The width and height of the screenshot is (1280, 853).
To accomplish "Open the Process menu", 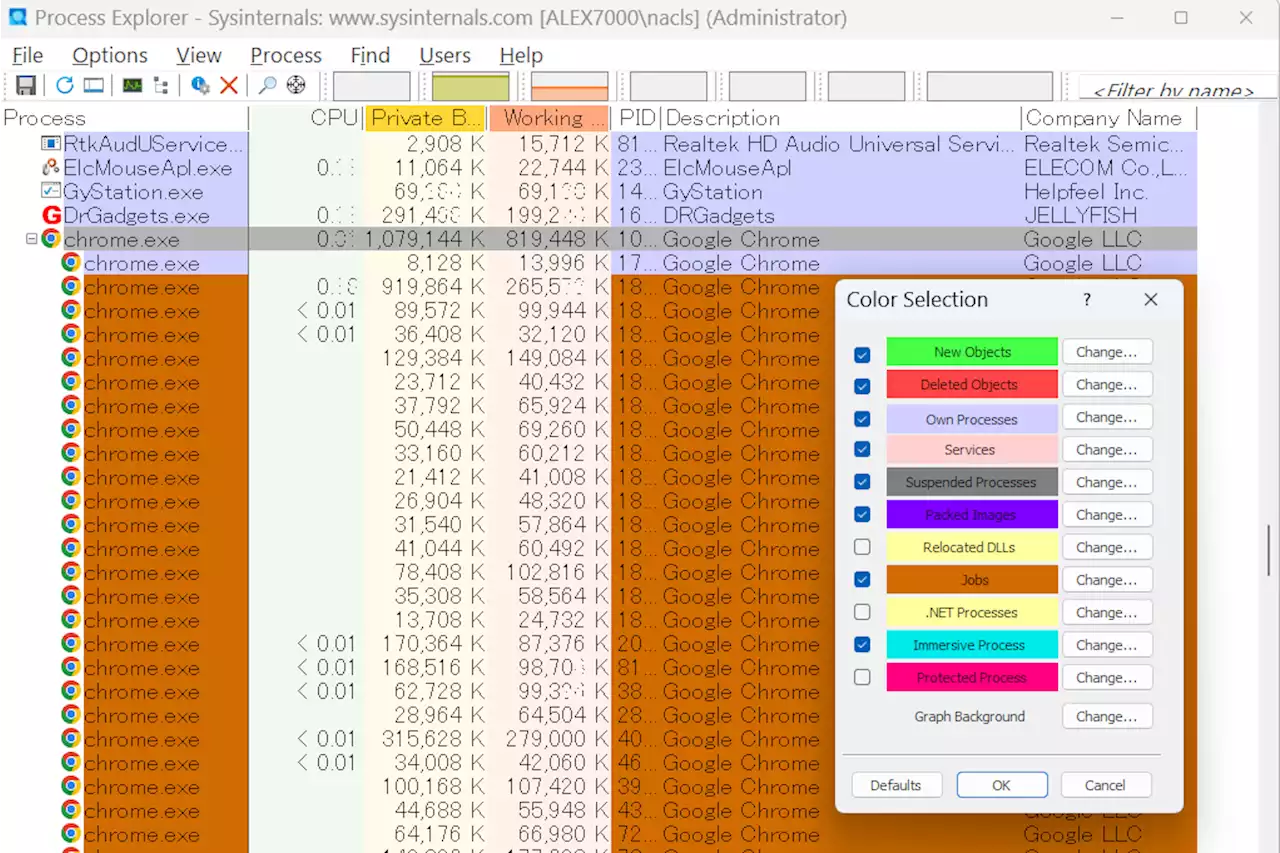I will pos(286,55).
